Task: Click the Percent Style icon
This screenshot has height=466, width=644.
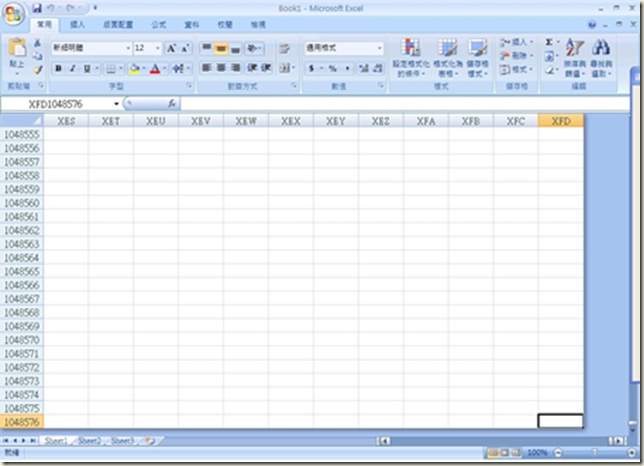Action: 332,68
